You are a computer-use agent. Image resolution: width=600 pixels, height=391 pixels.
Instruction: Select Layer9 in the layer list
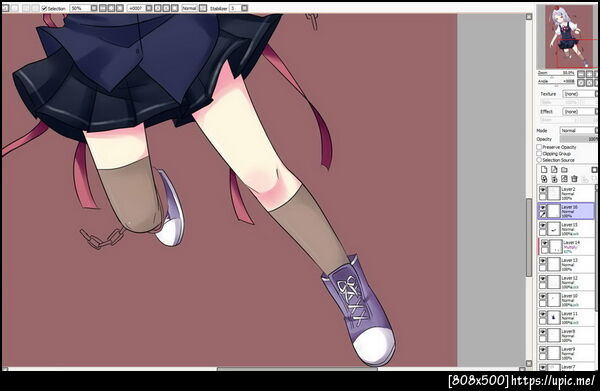point(566,353)
